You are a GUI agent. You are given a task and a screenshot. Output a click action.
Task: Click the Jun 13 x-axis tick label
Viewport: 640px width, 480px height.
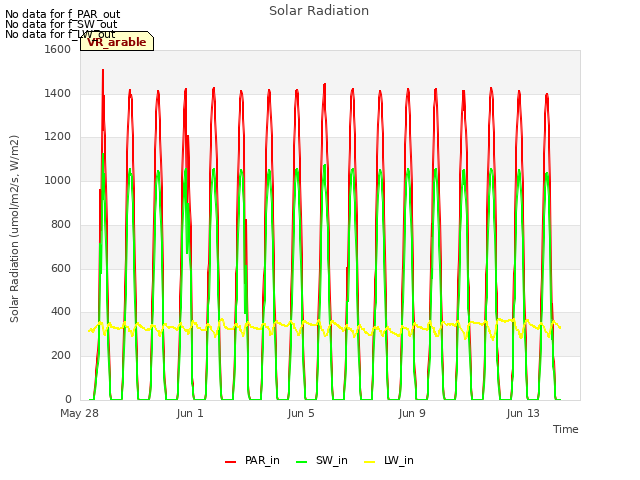(x=523, y=413)
